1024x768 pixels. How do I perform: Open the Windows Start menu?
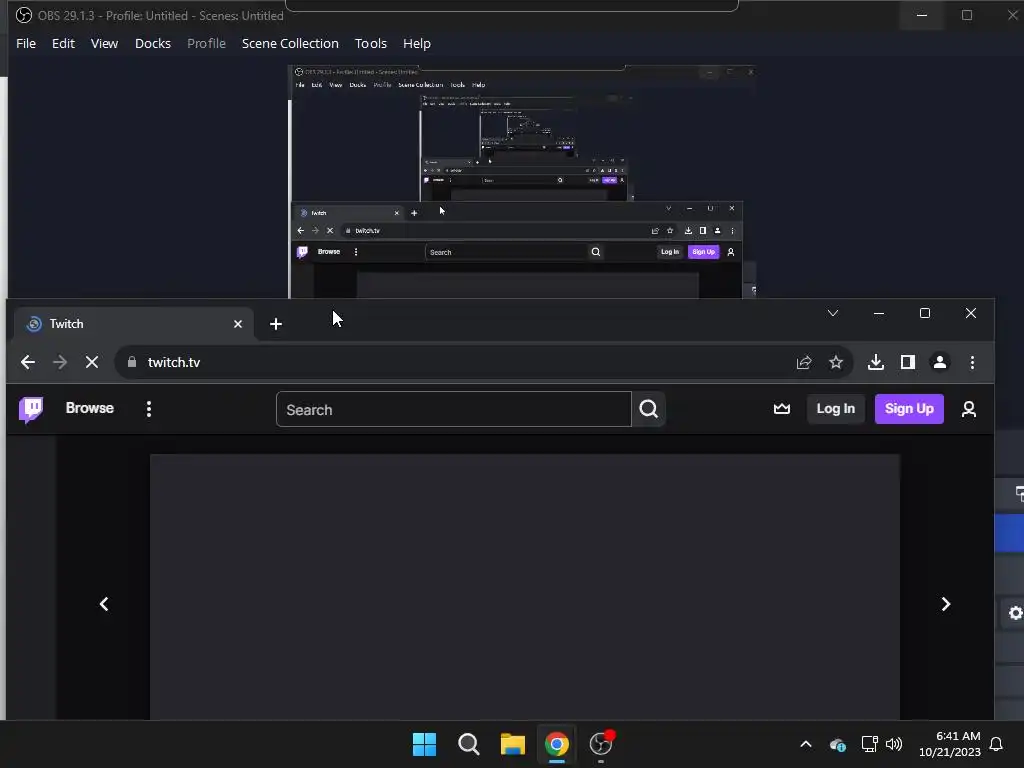(x=424, y=744)
